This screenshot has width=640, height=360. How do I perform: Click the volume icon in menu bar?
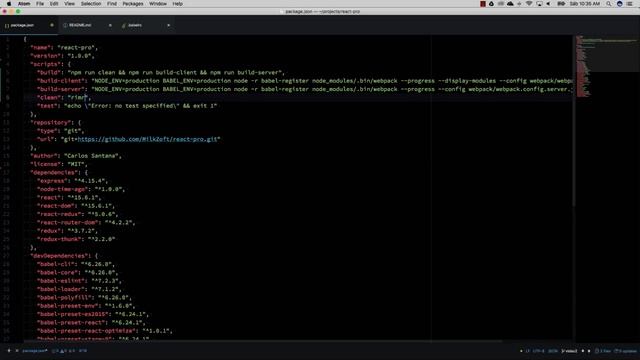tap(548, 4)
